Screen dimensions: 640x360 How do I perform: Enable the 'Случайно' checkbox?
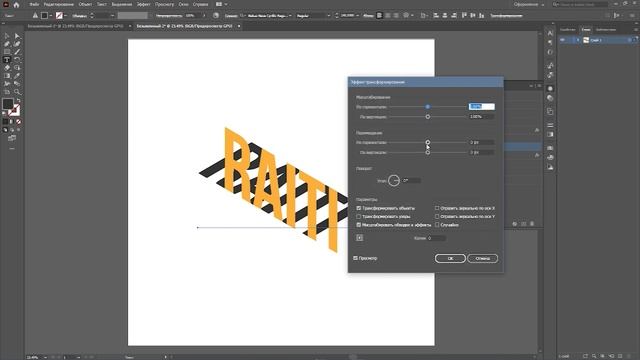click(x=437, y=225)
